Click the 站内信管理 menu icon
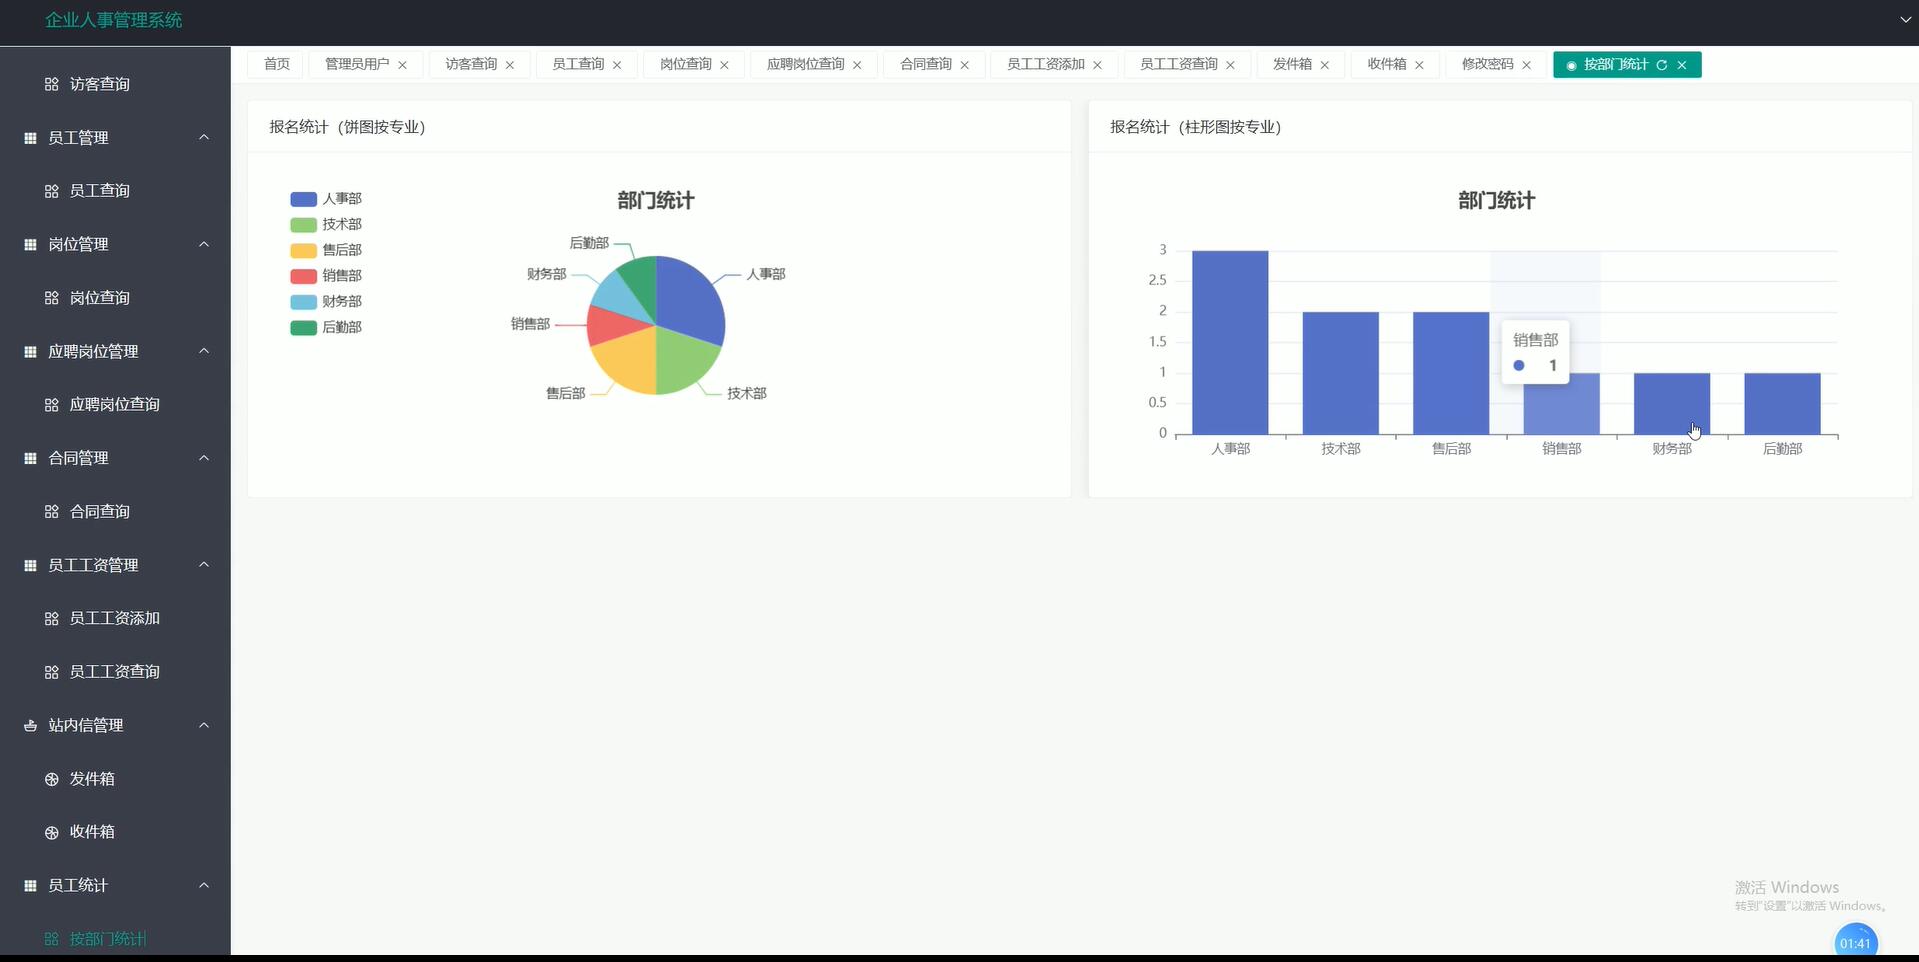 (x=30, y=726)
